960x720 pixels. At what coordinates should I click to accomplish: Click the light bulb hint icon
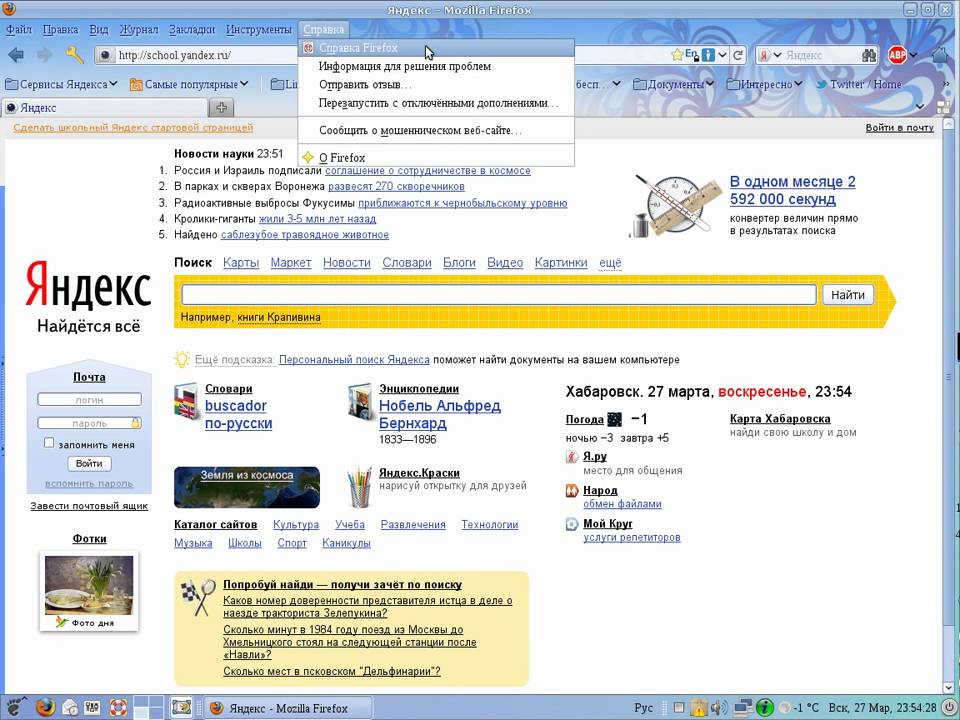[182, 359]
